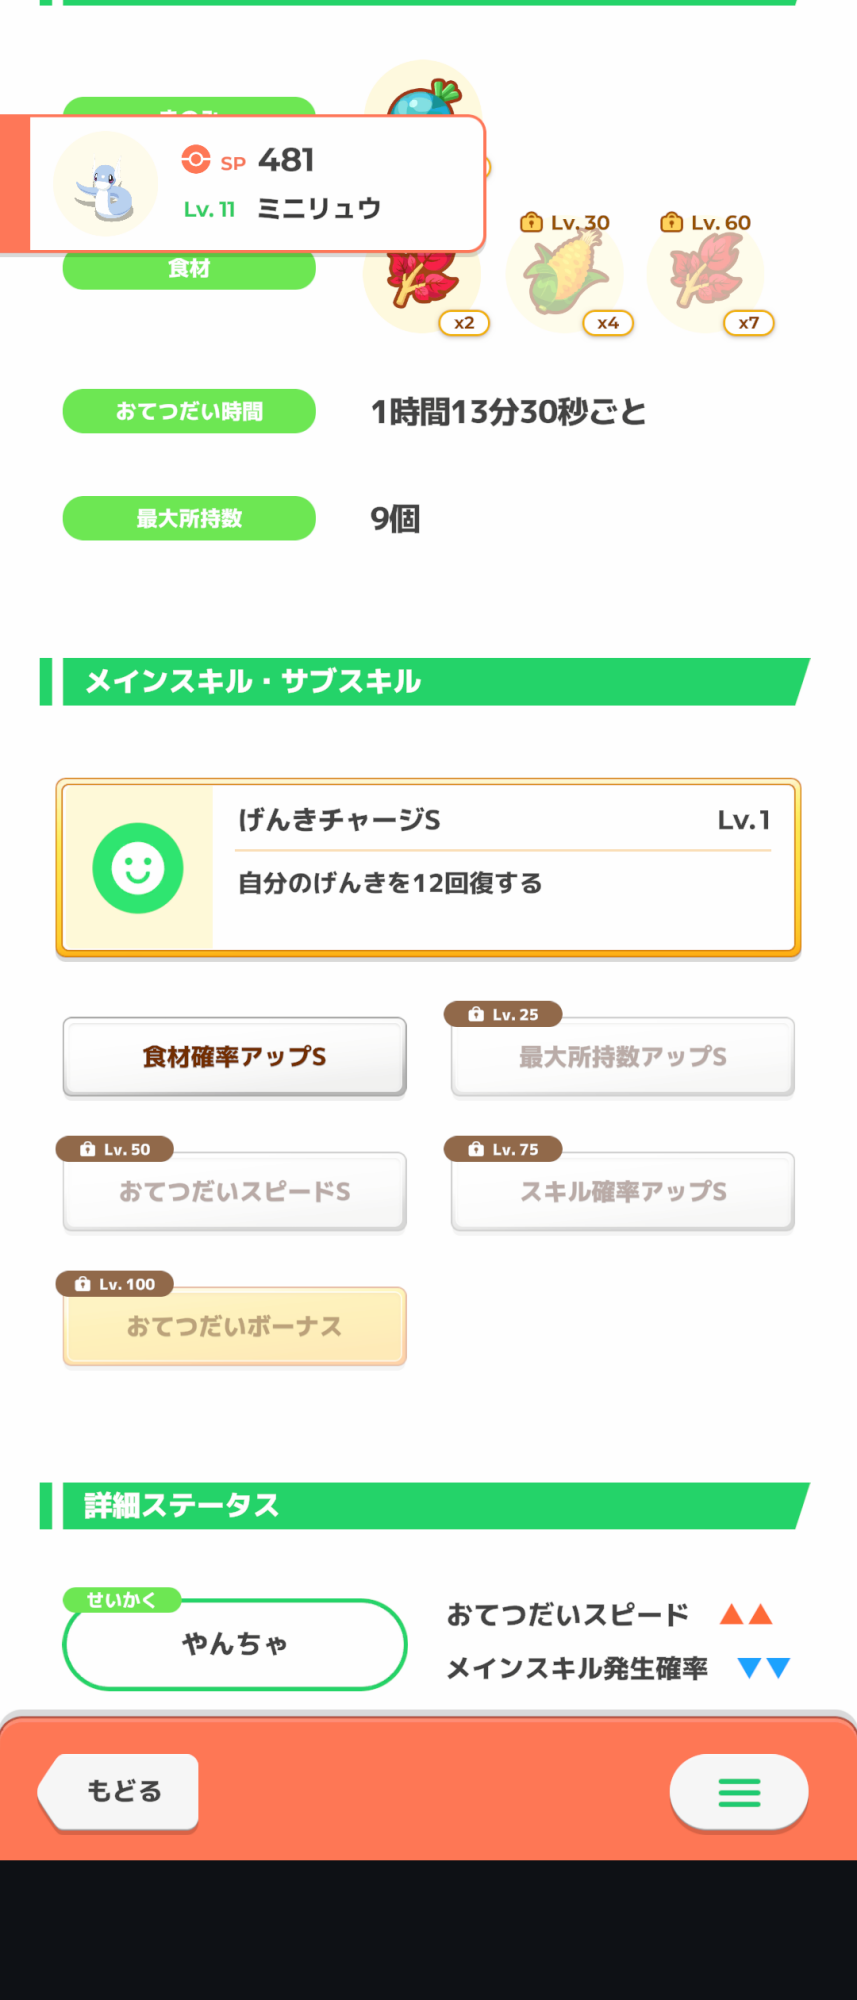
Task: Select the locked Lv.60 herb ingredient
Action: coord(706,274)
